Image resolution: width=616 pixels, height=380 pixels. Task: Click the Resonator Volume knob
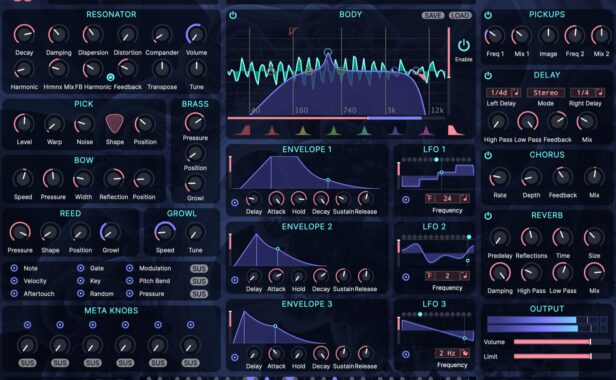(196, 34)
